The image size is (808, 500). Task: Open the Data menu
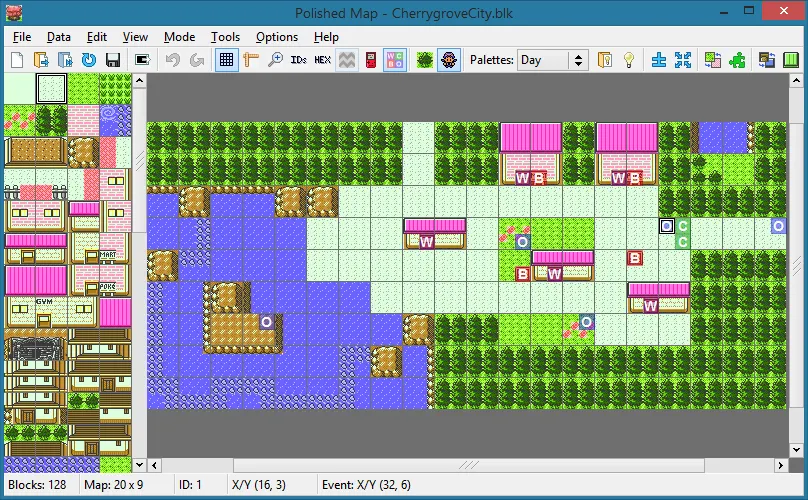click(59, 37)
